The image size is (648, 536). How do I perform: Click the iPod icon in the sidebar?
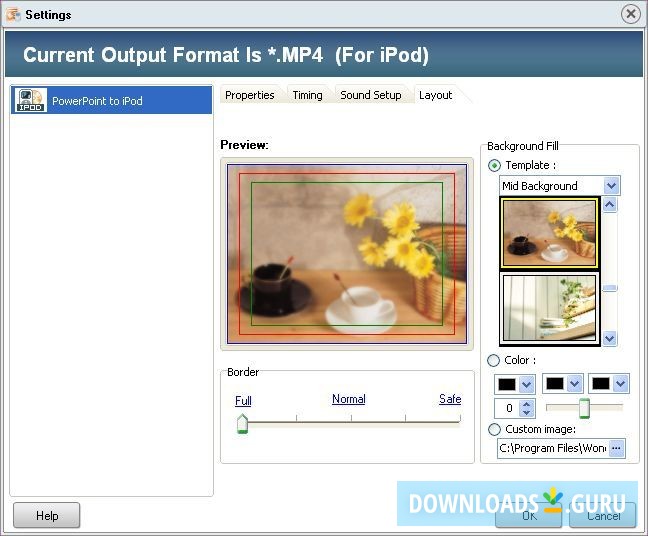pyautogui.click(x=31, y=100)
